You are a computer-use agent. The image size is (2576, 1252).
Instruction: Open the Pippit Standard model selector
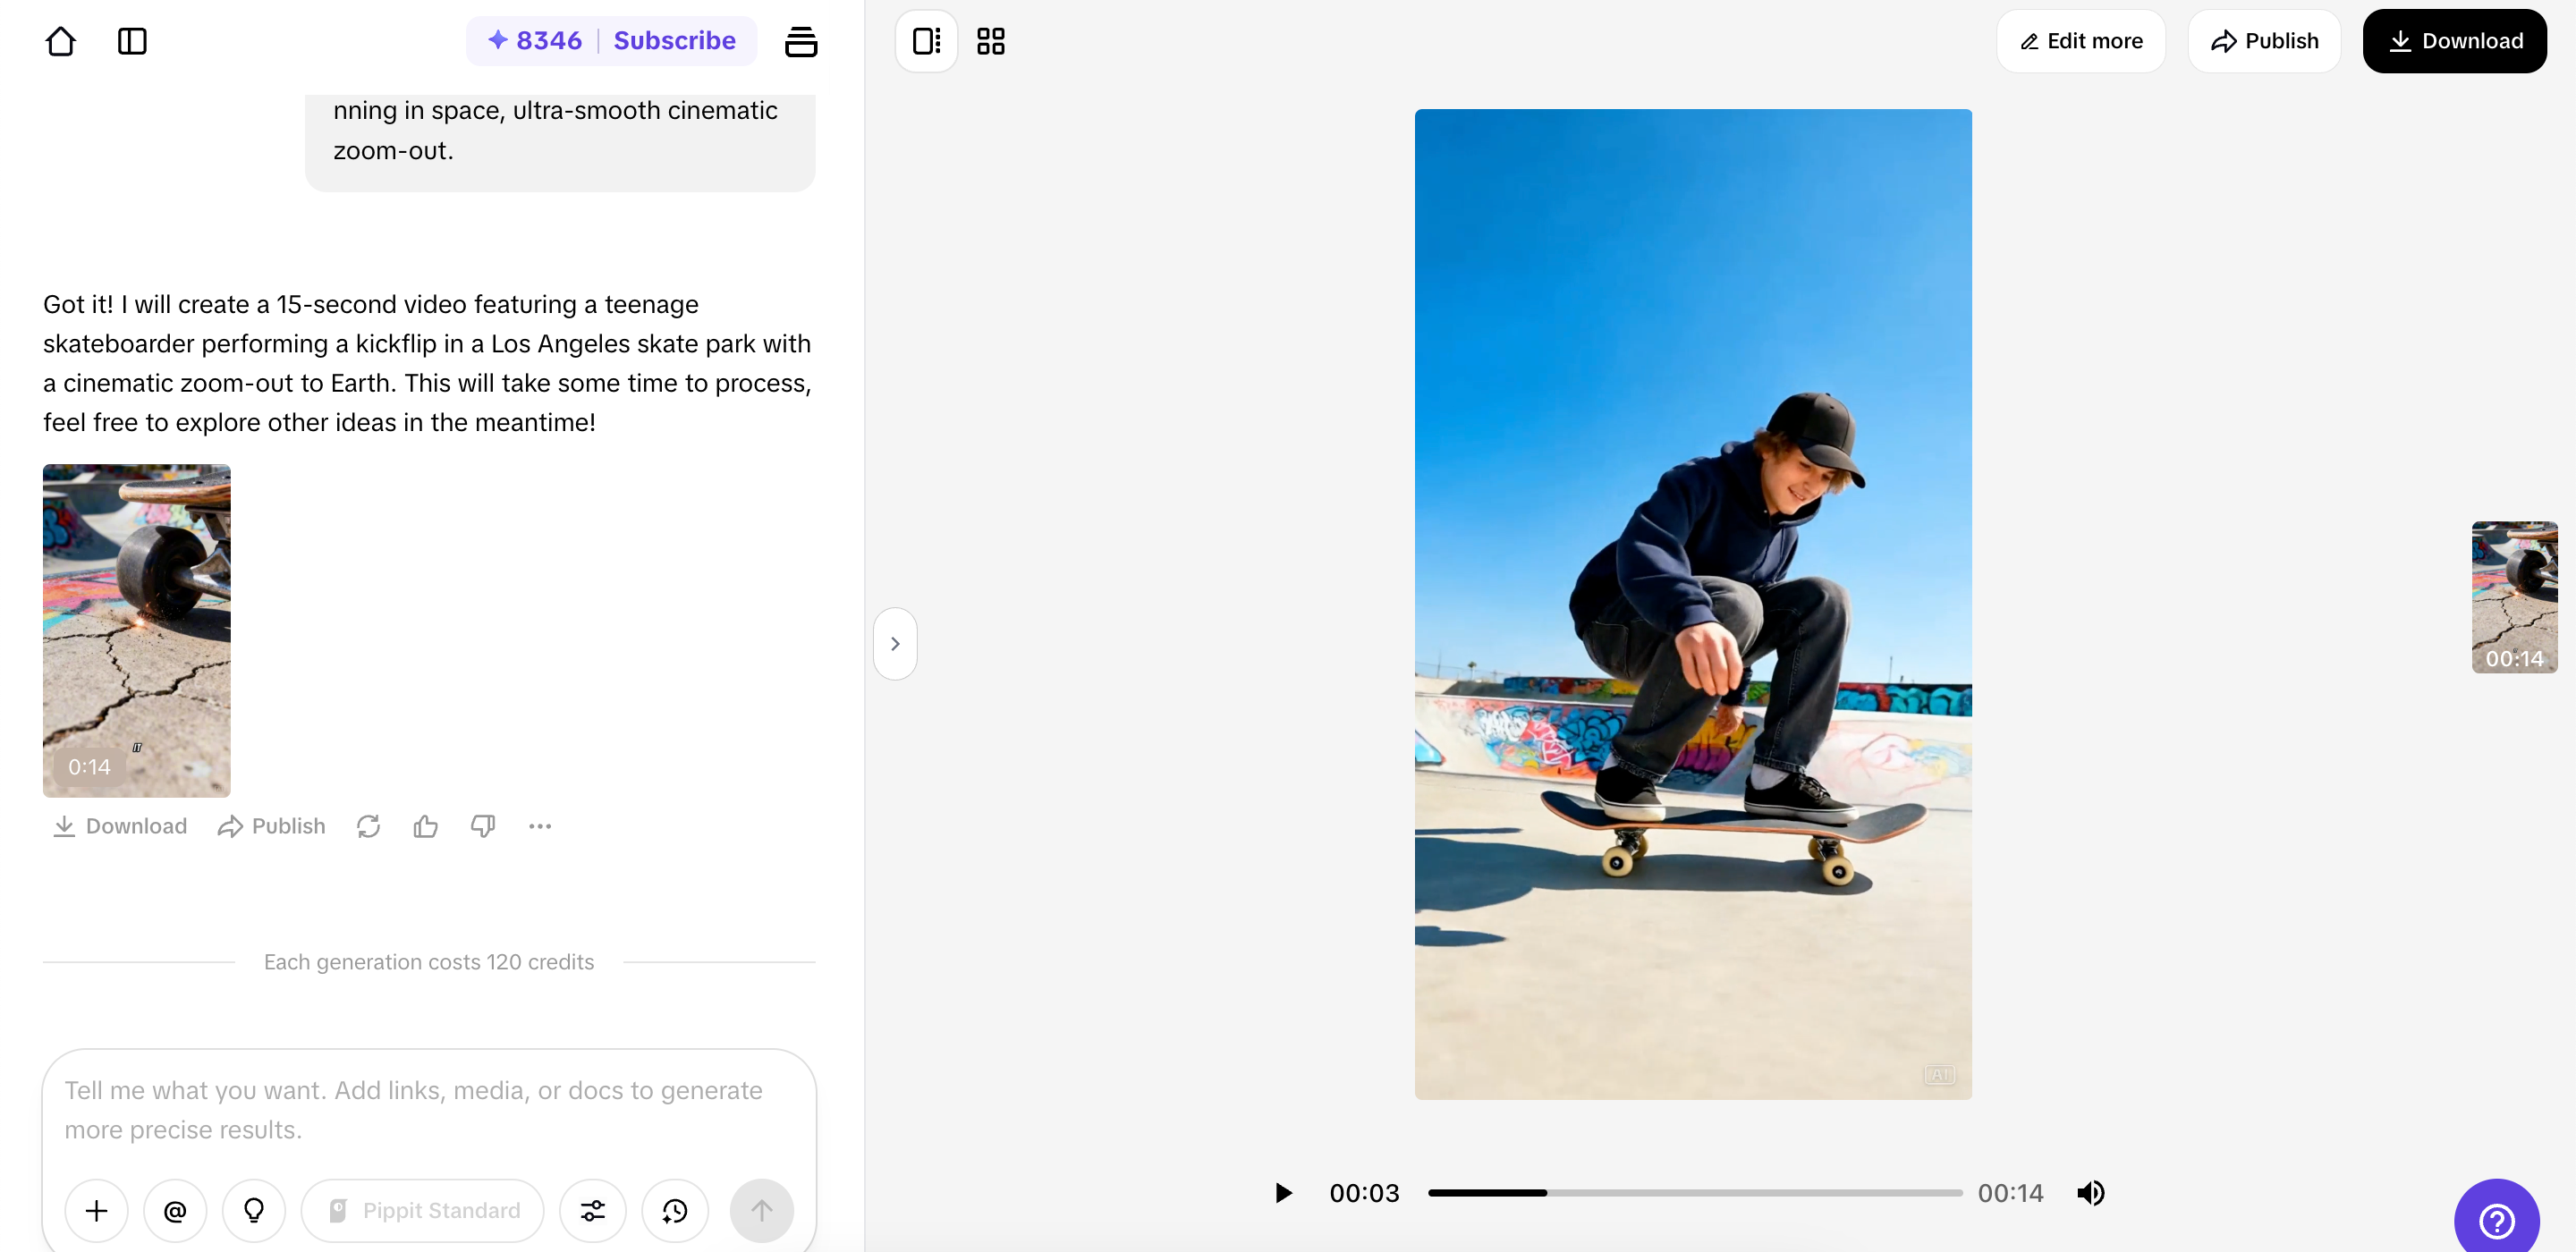pyautogui.click(x=422, y=1210)
